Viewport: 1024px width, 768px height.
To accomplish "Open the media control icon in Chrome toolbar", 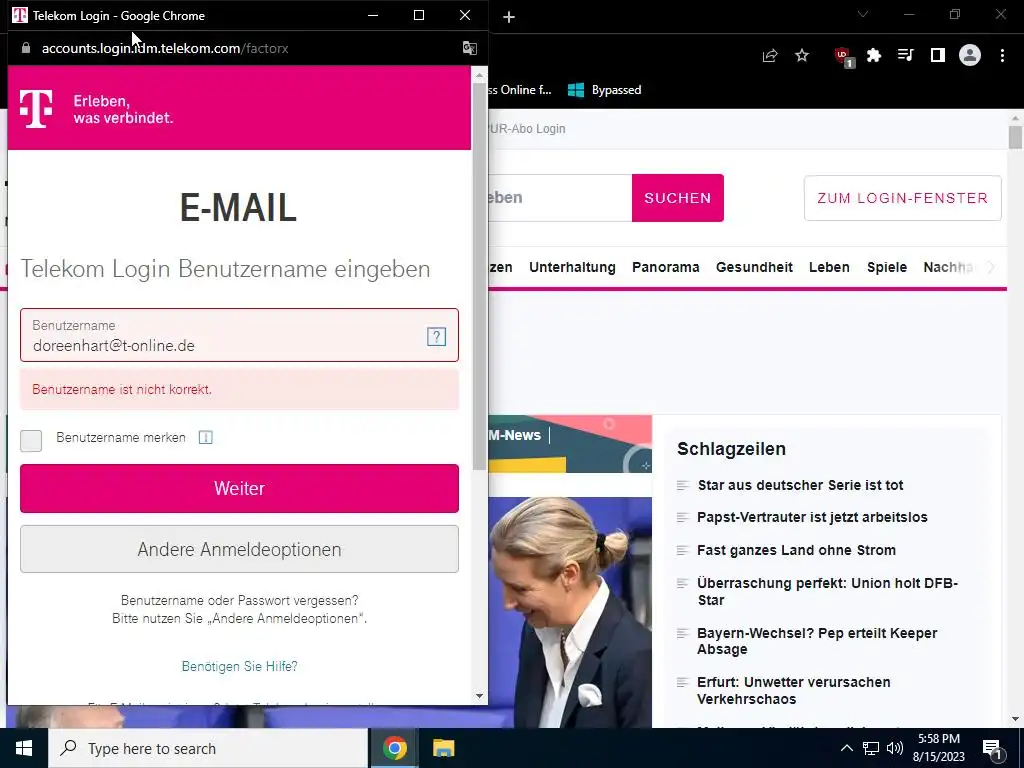I will (x=905, y=56).
